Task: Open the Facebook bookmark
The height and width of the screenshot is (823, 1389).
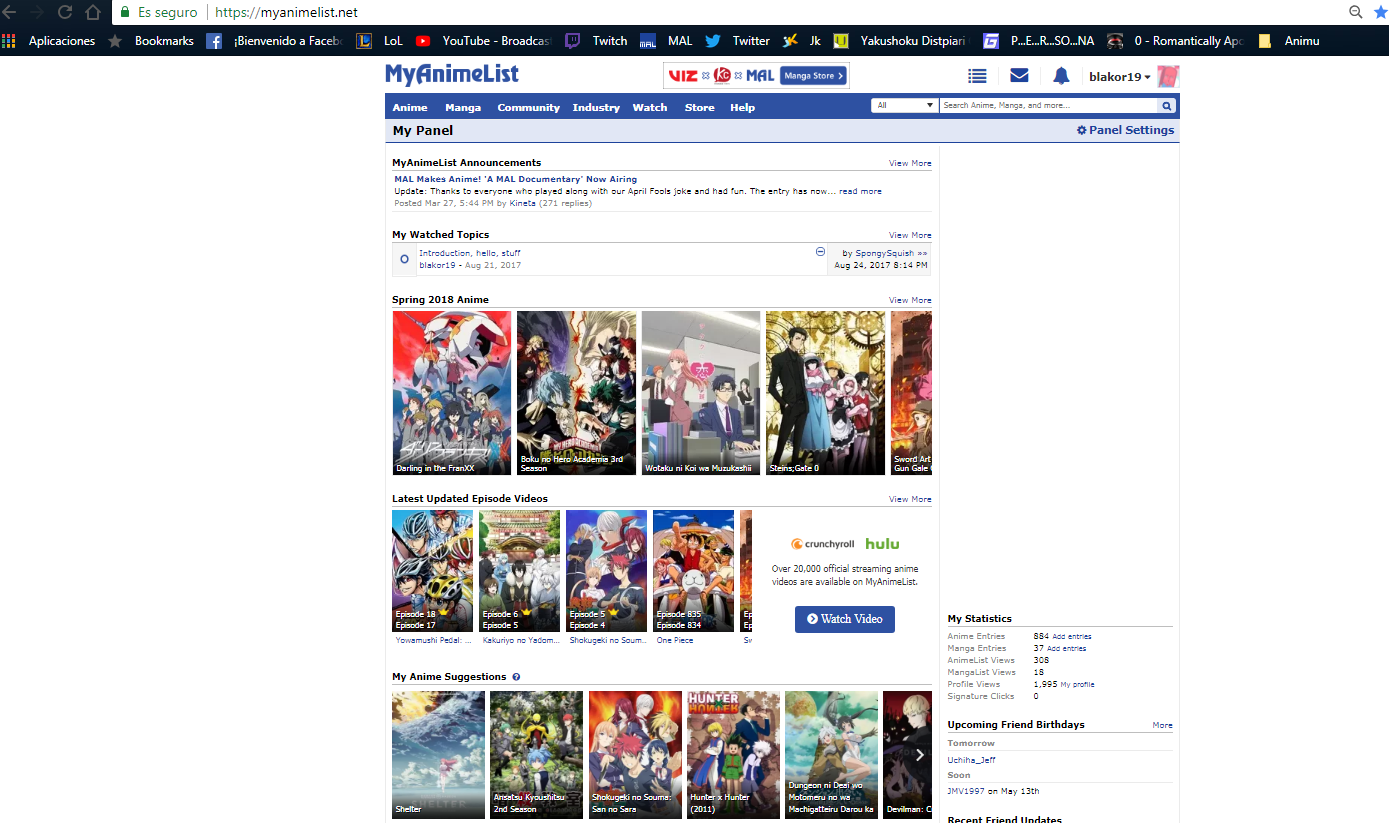Action: pos(274,41)
